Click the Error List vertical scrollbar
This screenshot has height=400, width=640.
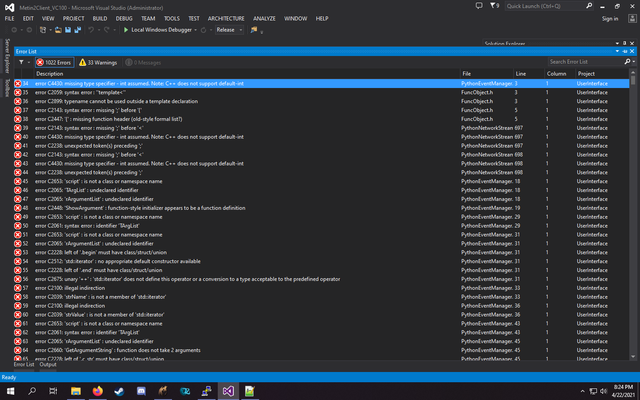click(x=633, y=216)
